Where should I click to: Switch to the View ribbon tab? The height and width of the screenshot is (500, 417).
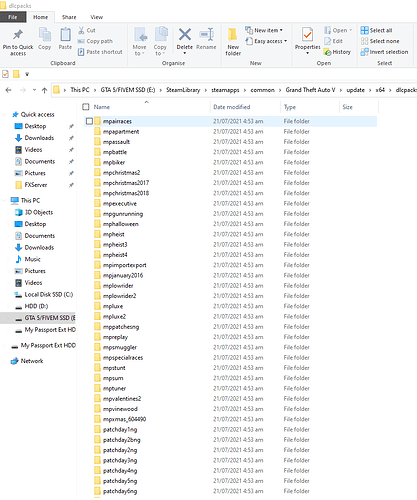pos(97,17)
